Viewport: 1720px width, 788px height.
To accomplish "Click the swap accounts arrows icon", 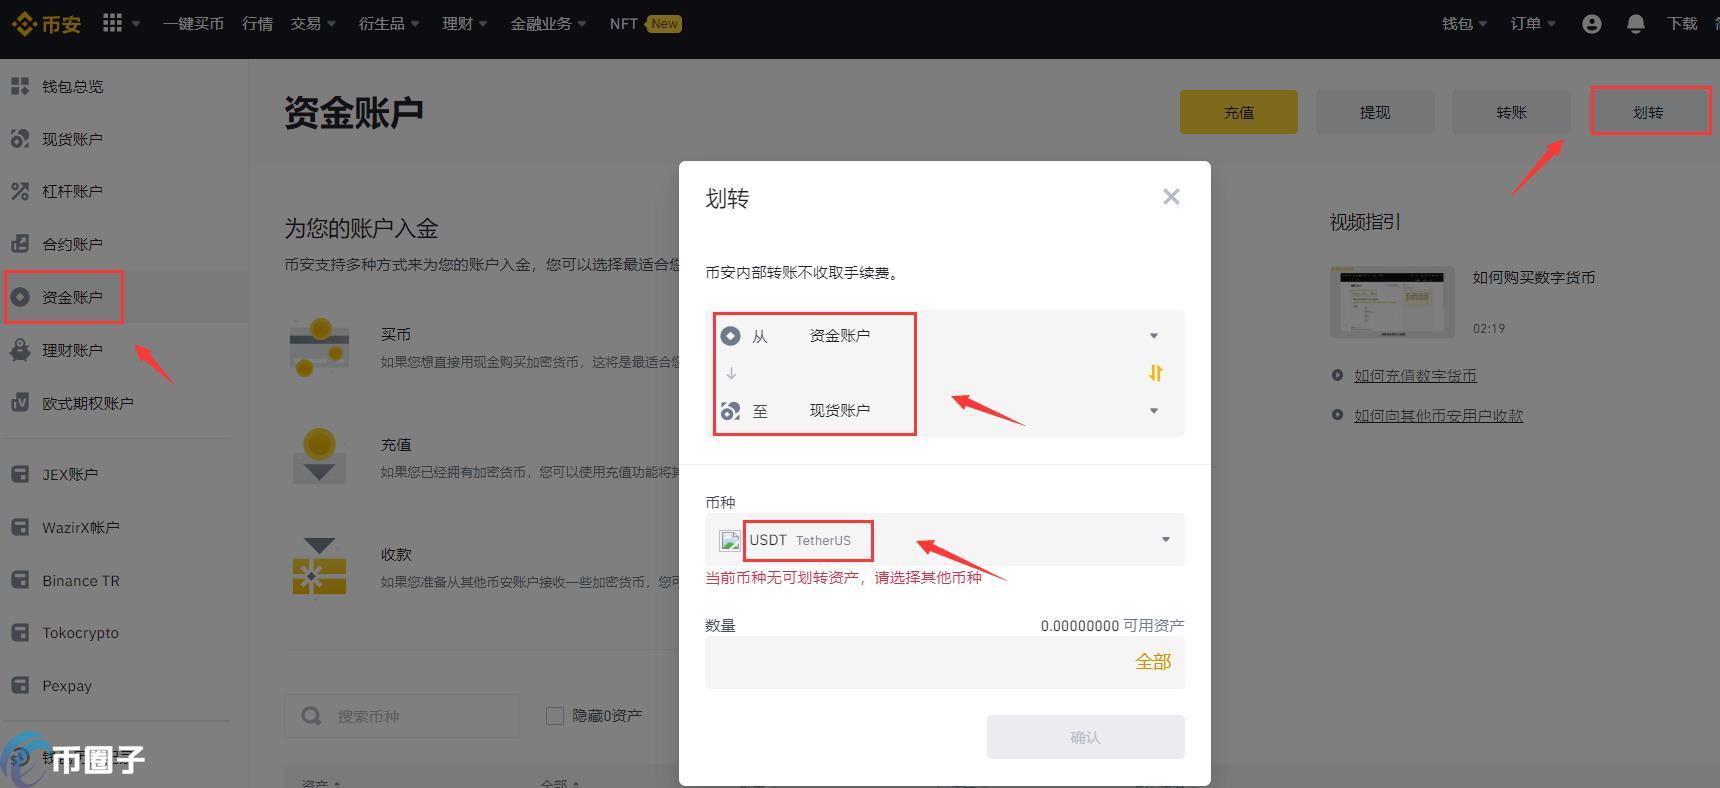I will [1155, 373].
